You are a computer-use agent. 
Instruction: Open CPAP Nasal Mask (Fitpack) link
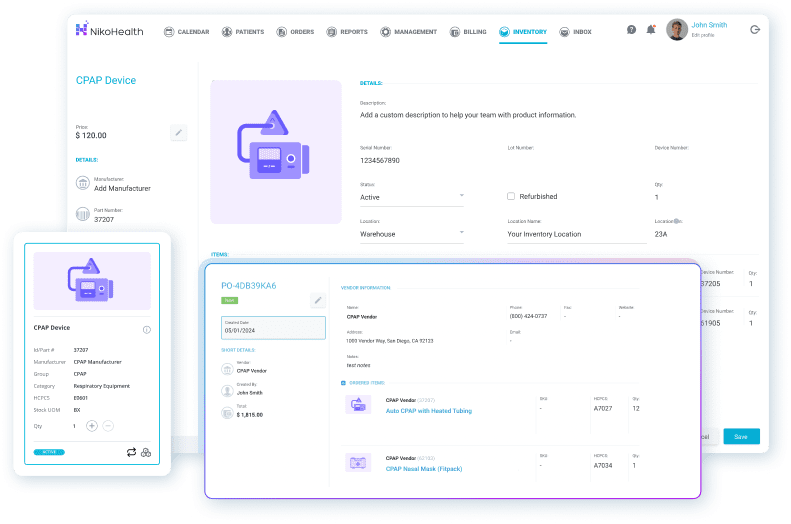(424, 469)
